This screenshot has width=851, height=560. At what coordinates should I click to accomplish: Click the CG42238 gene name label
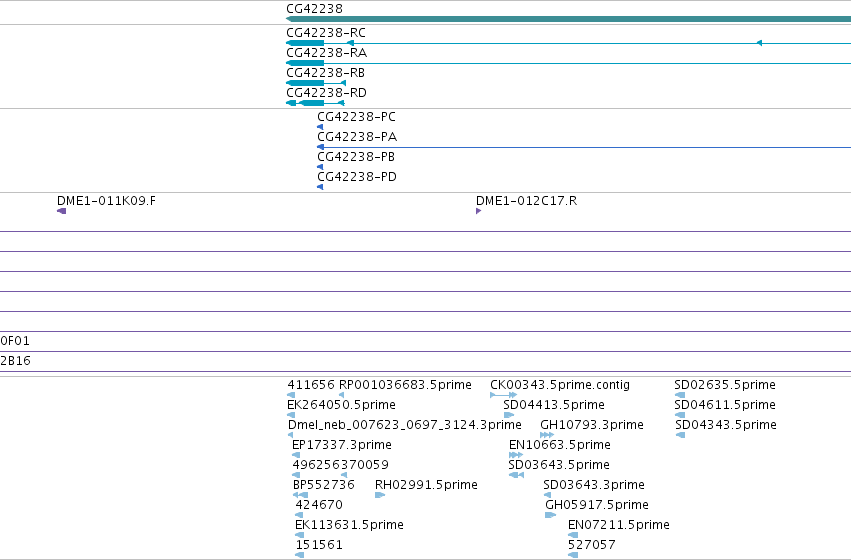(x=314, y=9)
